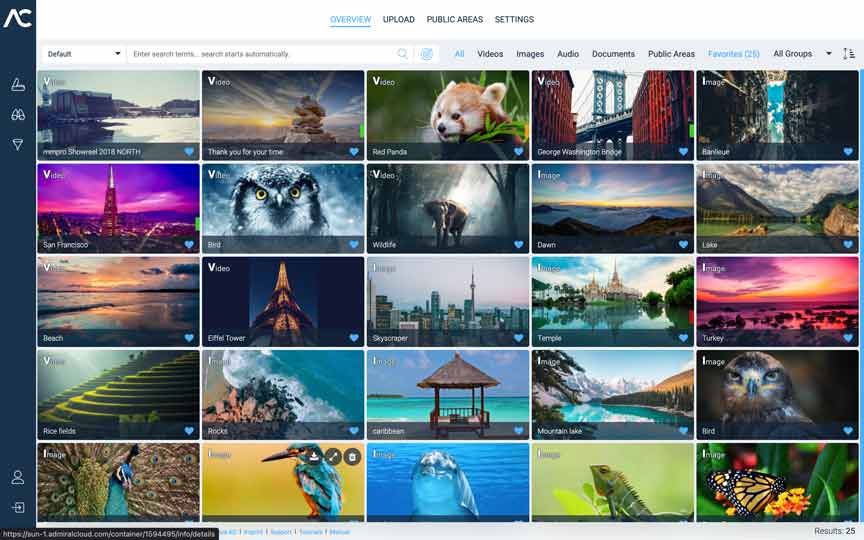Click the download icon on kingfisher image
Viewport: 864px width, 540px height.
[x=314, y=456]
